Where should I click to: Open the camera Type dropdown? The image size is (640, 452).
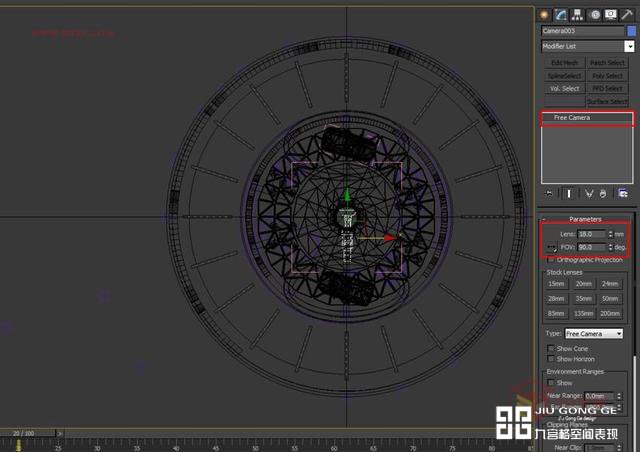click(594, 333)
